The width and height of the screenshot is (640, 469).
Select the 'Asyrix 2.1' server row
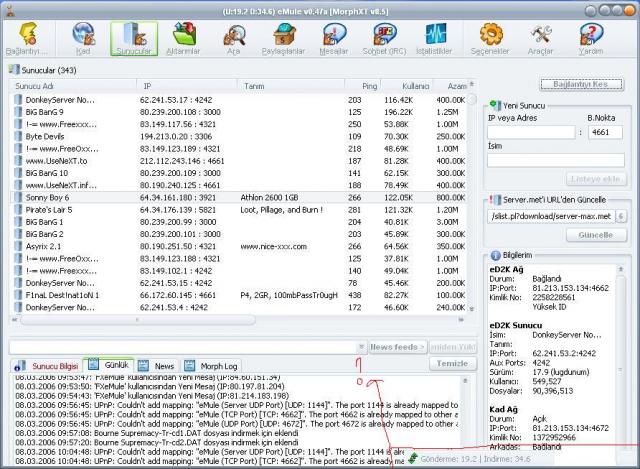[x=239, y=246]
